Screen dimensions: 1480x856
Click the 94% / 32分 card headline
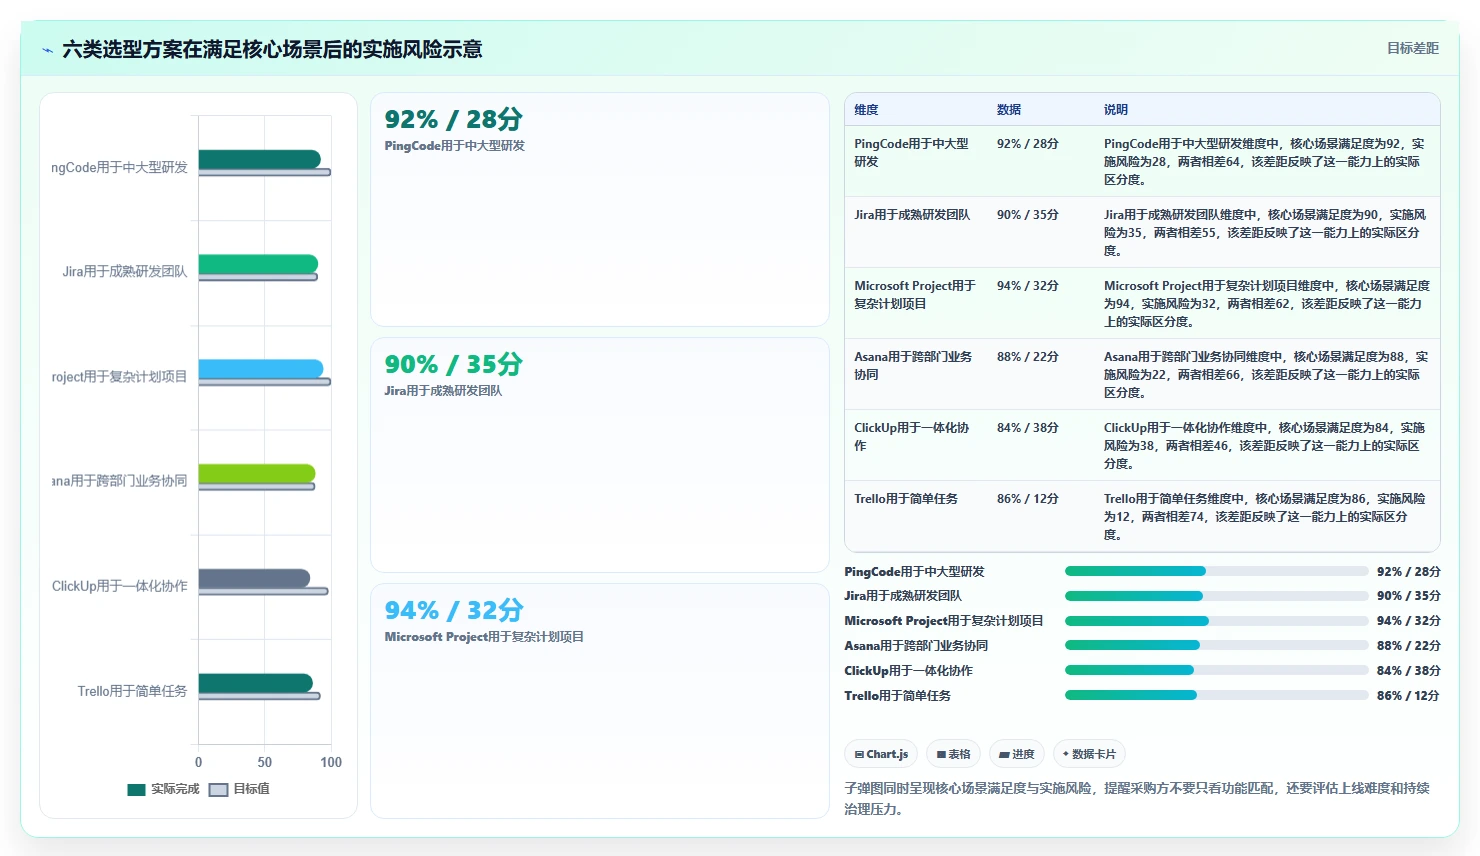coord(453,611)
